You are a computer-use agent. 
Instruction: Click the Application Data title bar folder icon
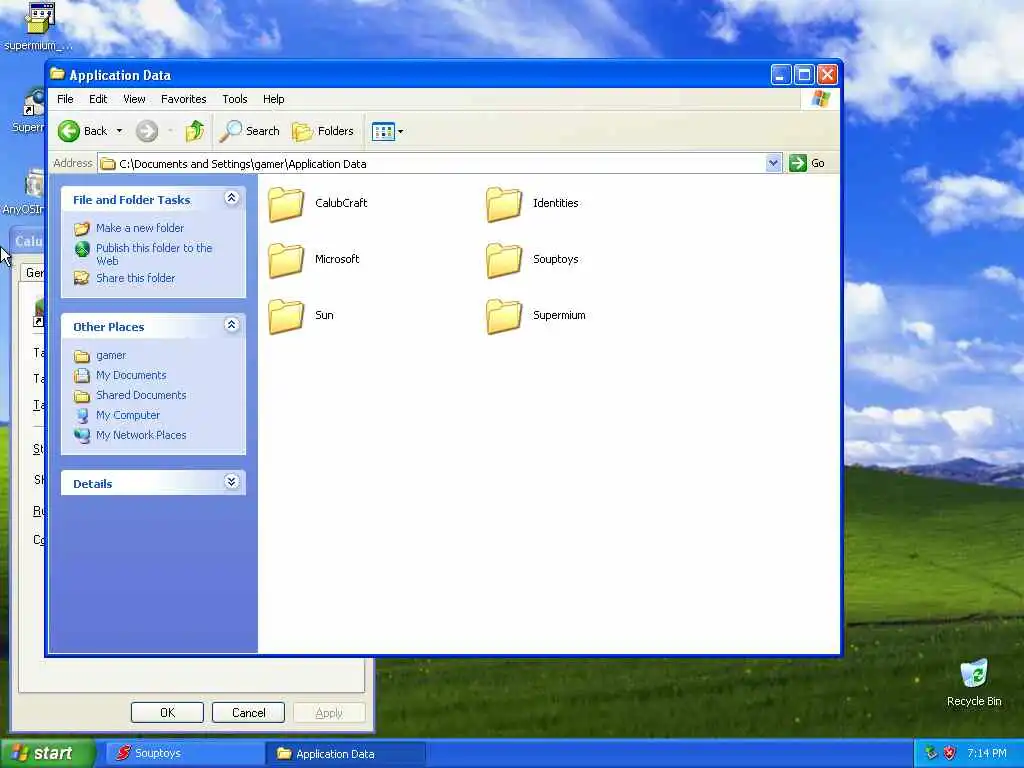click(x=57, y=74)
